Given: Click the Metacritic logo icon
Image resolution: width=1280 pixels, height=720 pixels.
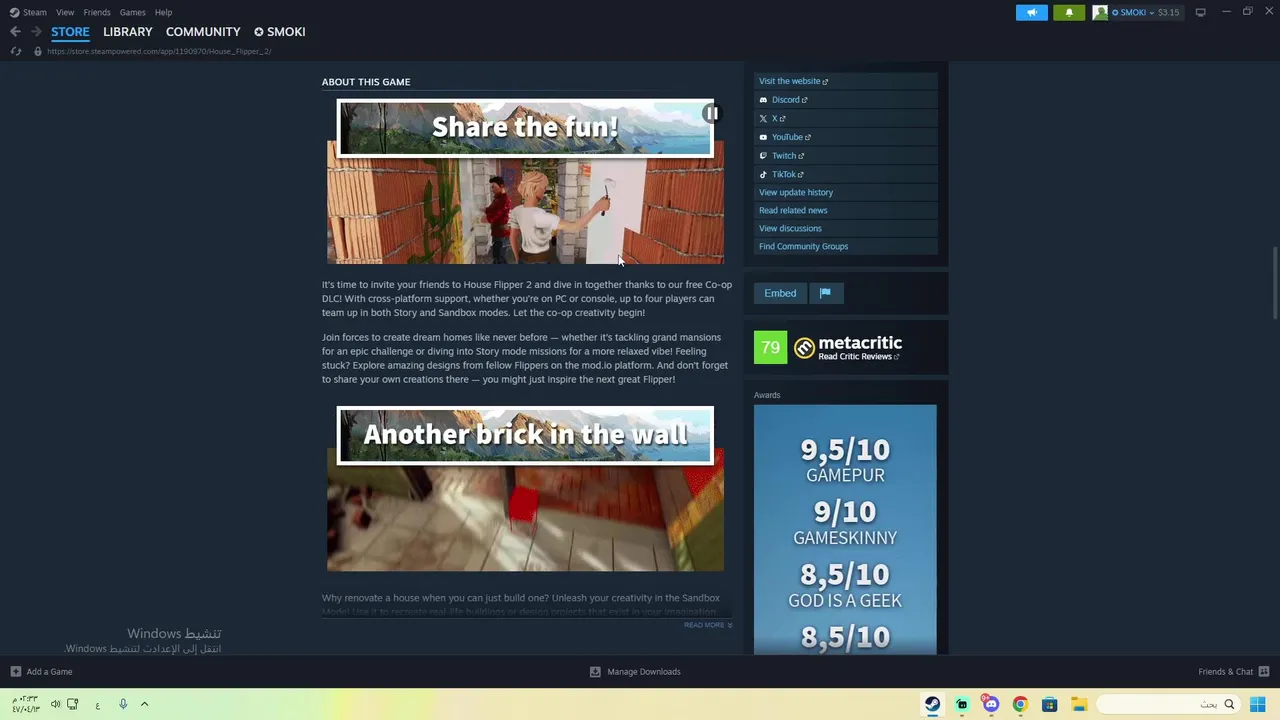Looking at the screenshot, I should point(804,348).
